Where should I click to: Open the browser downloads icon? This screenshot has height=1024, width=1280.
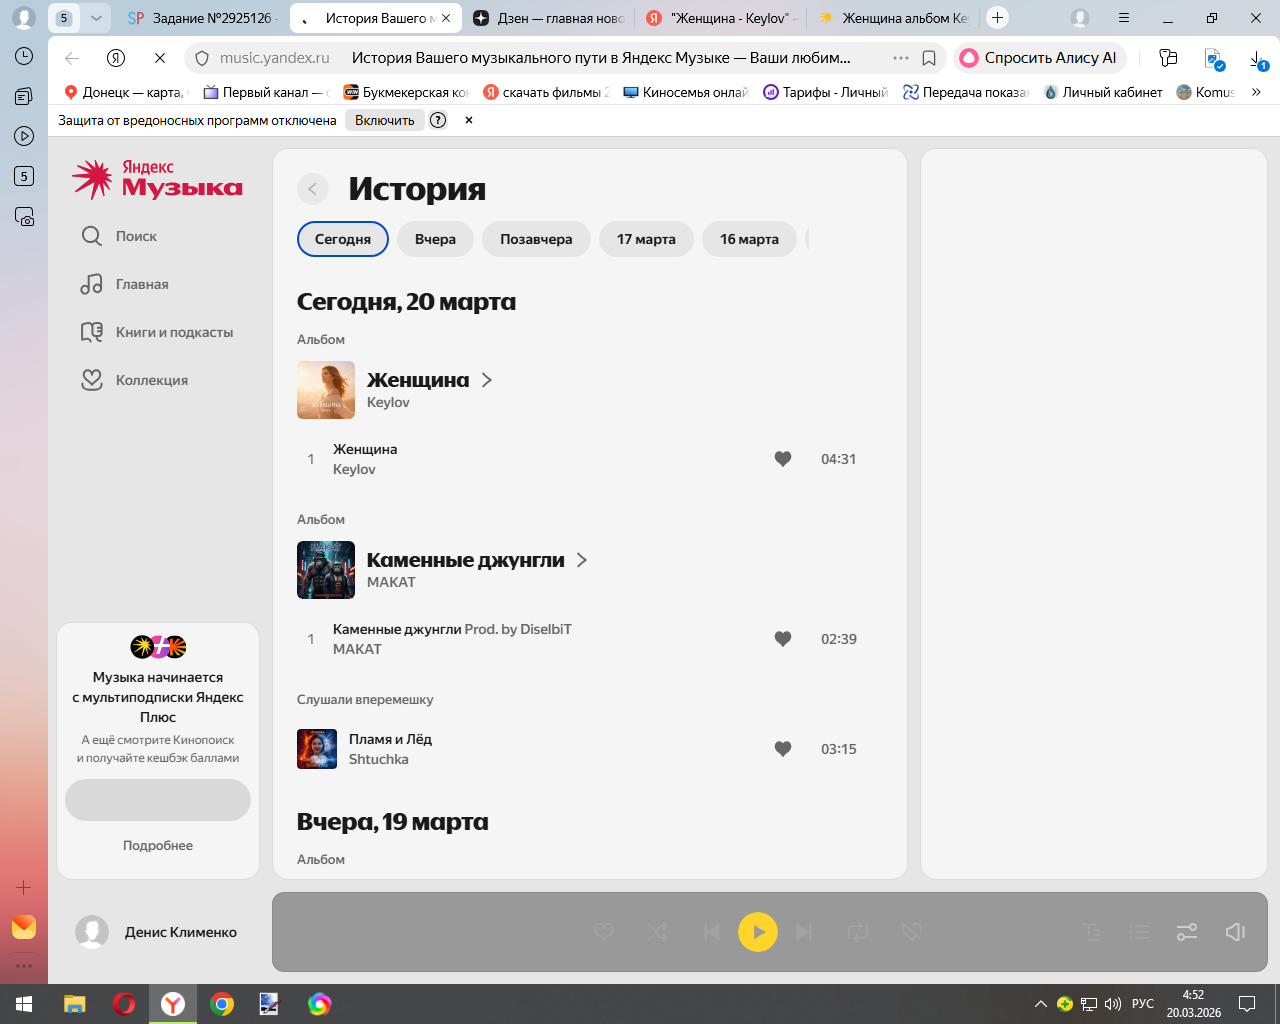pos(1258,59)
